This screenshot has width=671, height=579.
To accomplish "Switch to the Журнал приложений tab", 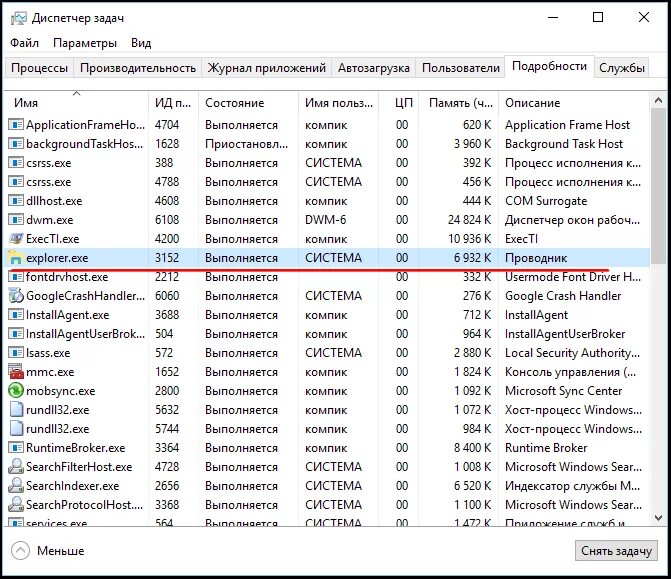I will click(267, 68).
